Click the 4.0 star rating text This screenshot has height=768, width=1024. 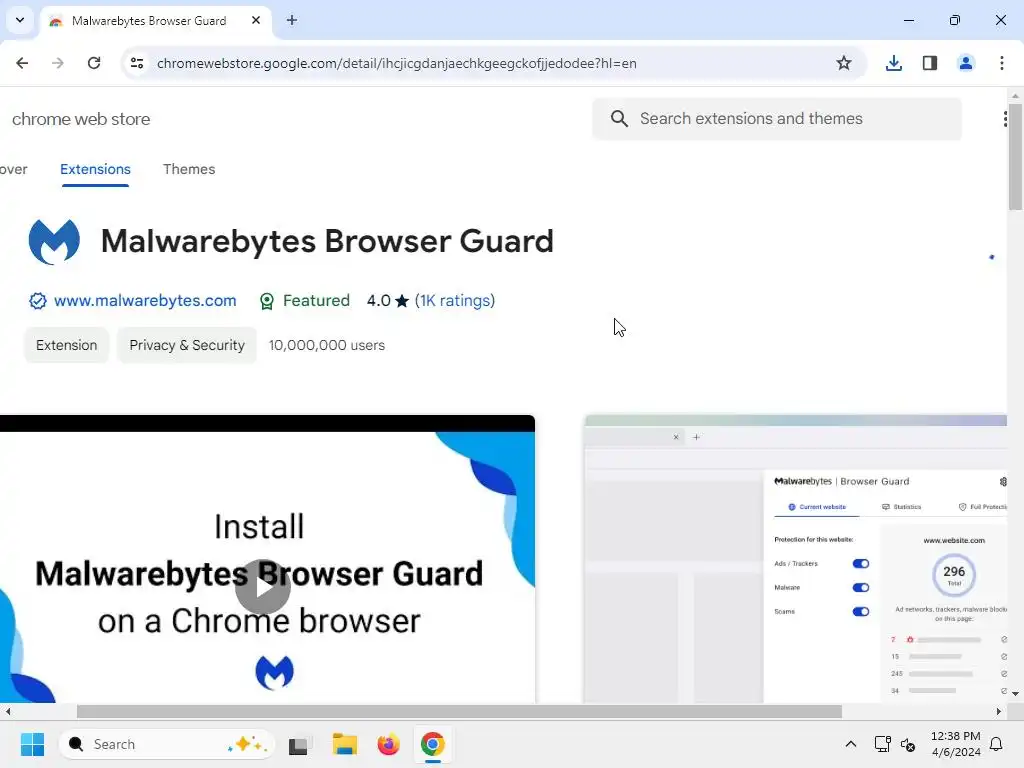point(387,300)
